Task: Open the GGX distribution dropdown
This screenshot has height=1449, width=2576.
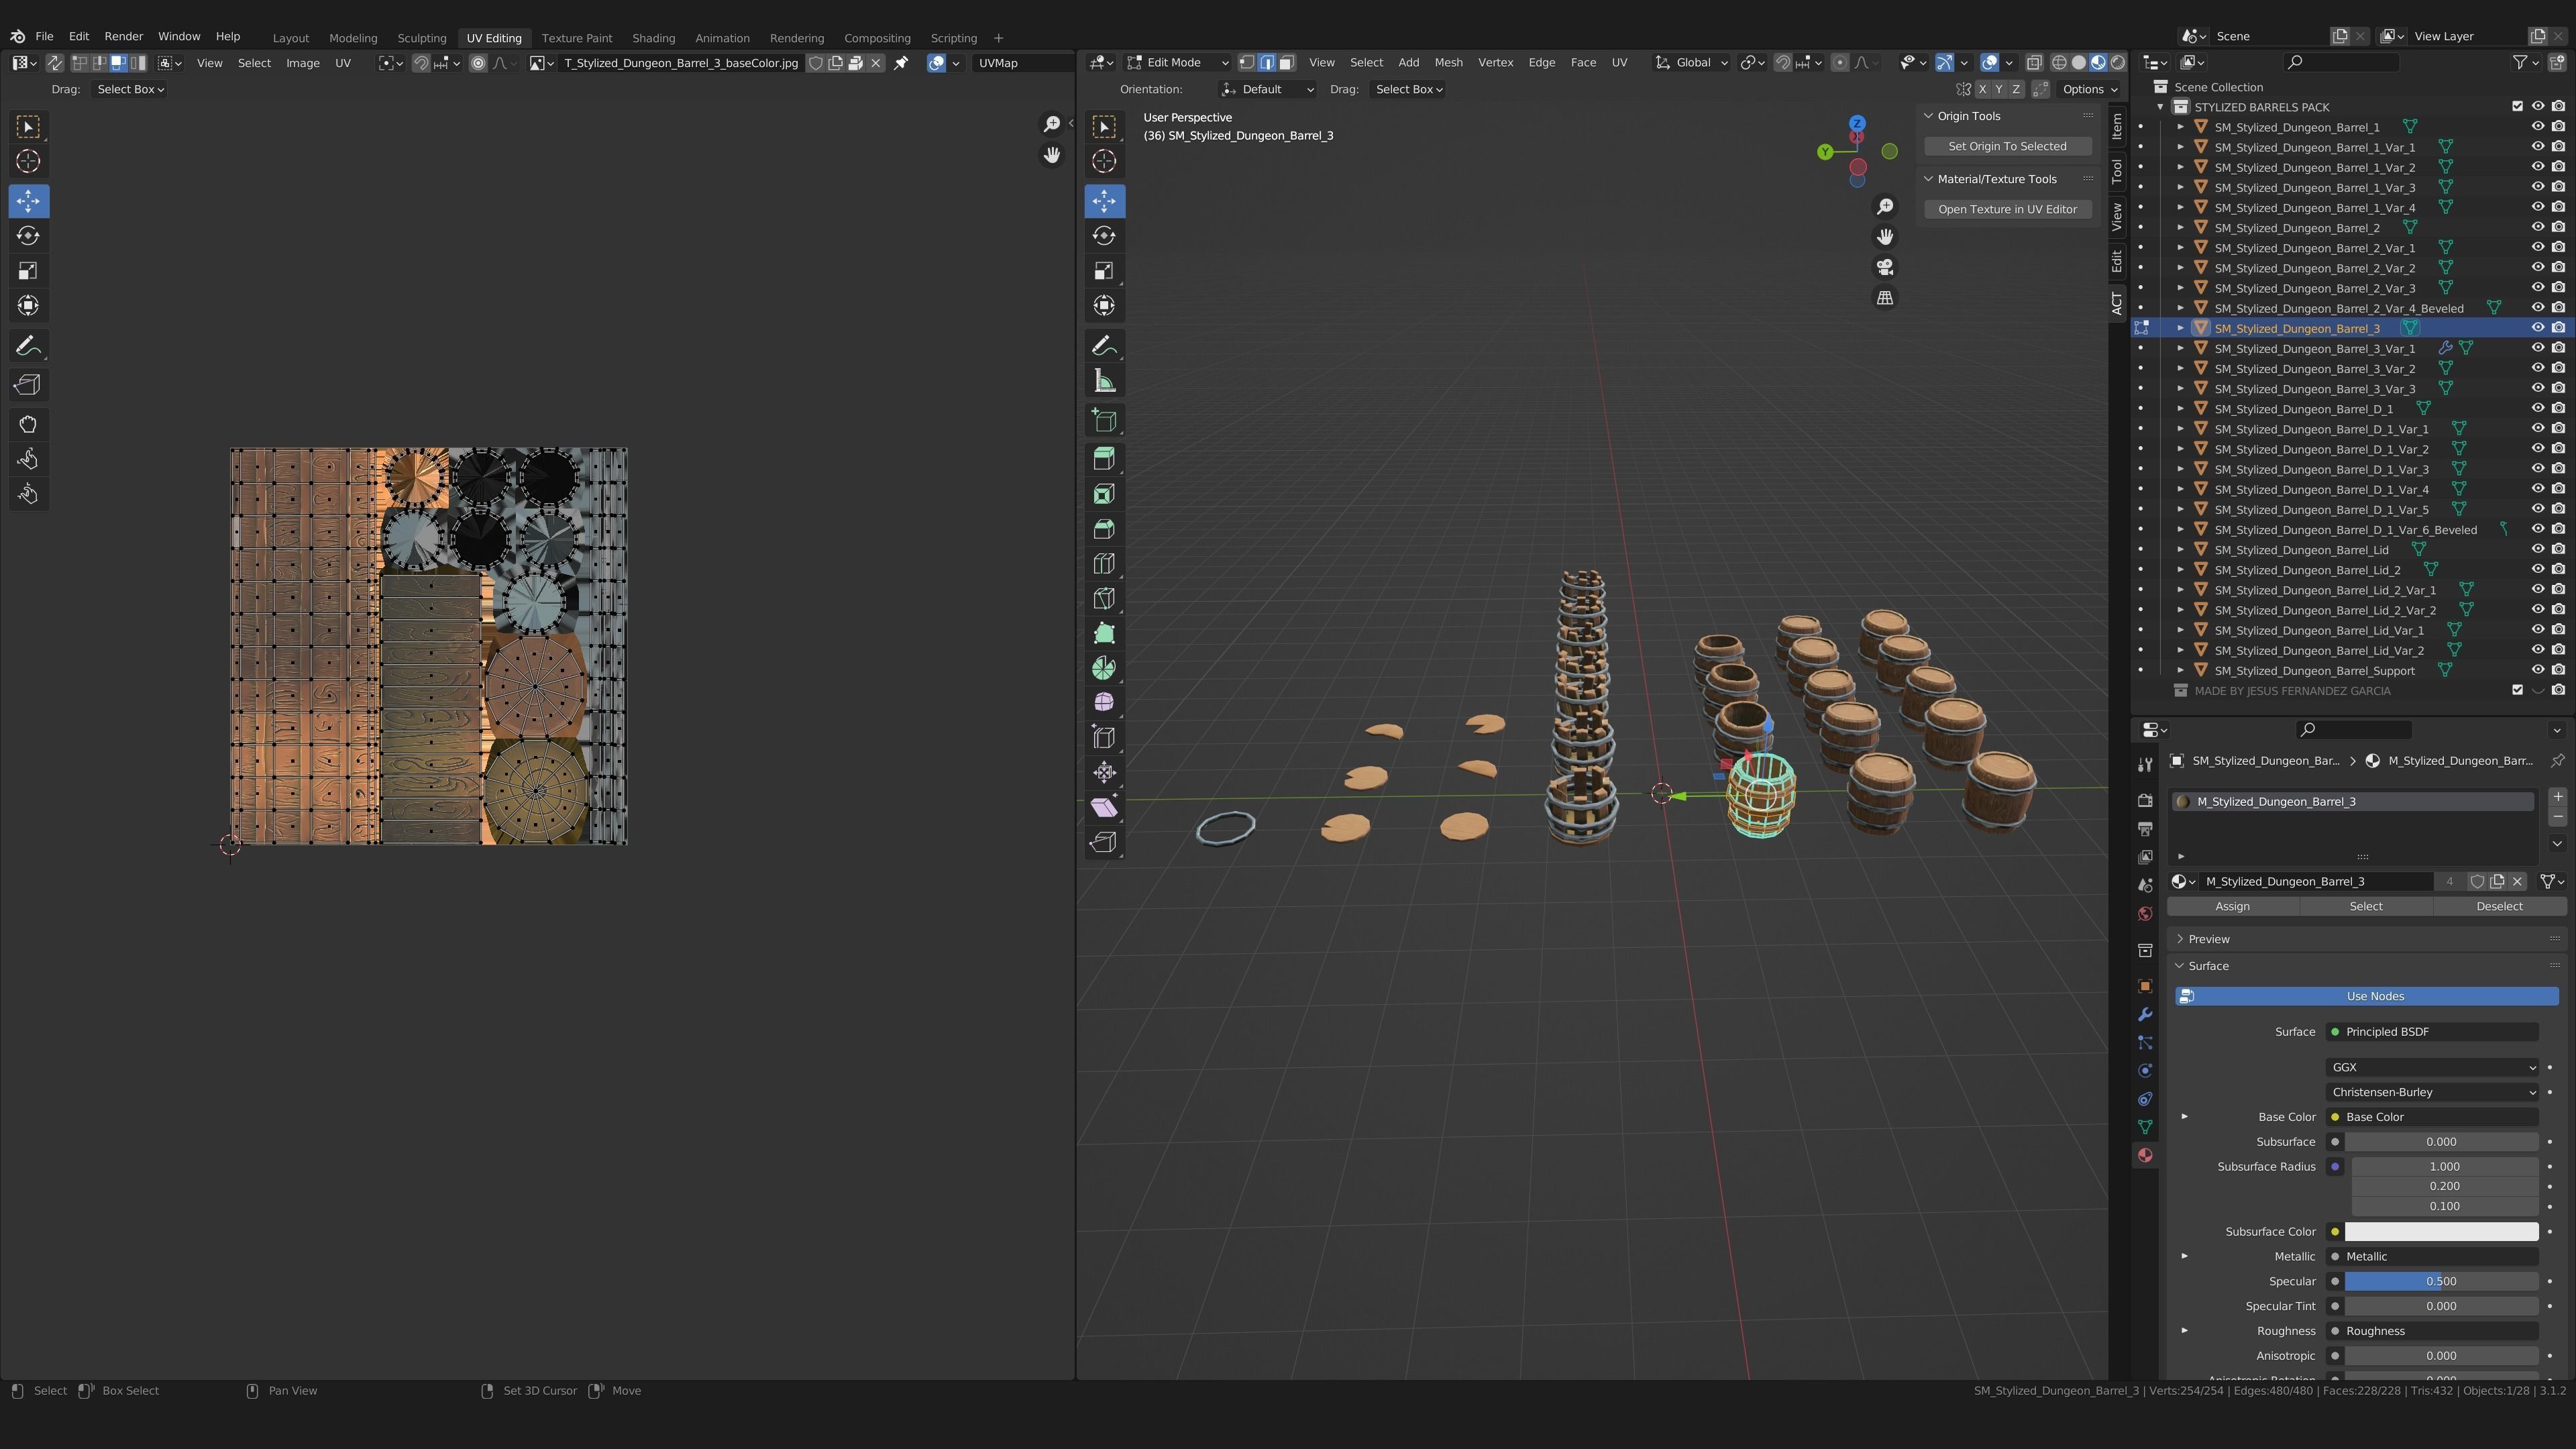Action: pos(2431,1067)
